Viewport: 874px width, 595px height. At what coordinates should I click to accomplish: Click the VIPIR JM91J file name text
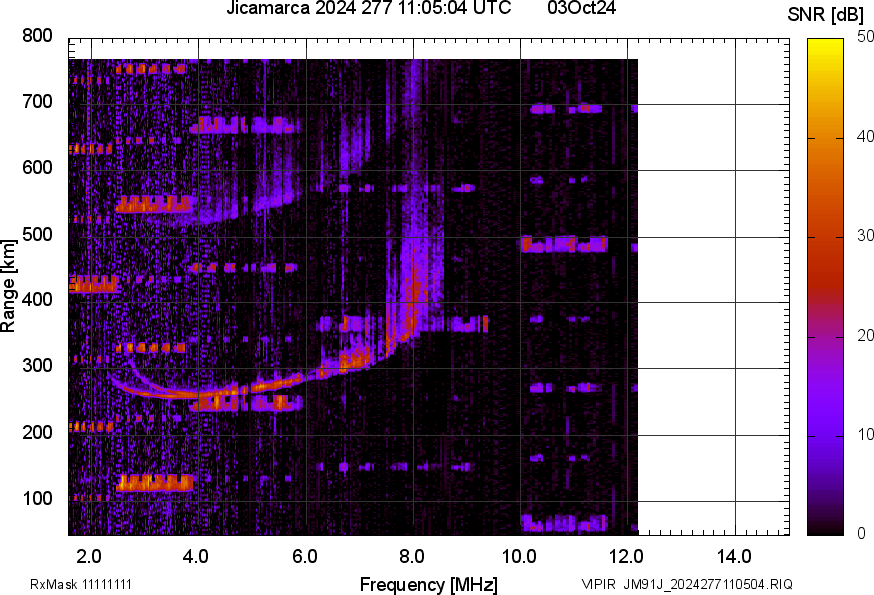687,584
